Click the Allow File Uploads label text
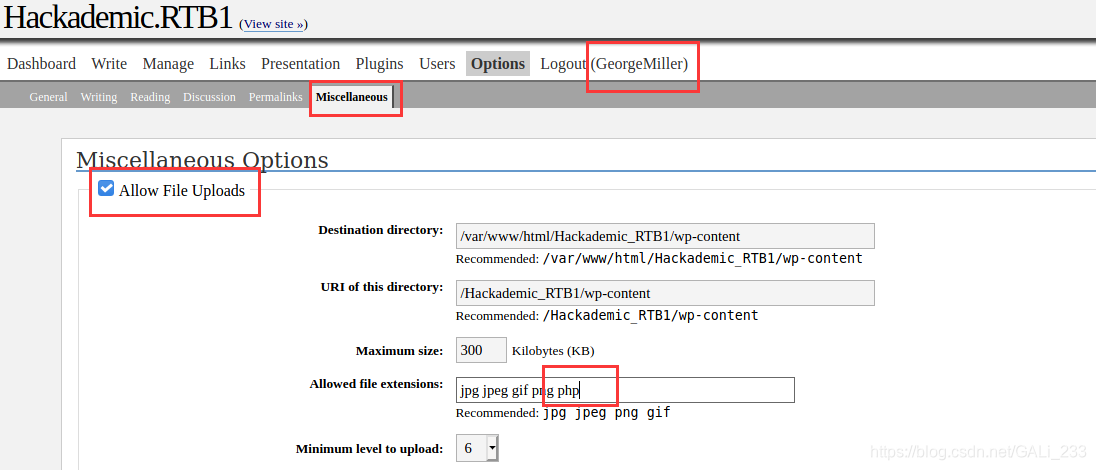The height and width of the screenshot is (470, 1096). [x=182, y=190]
